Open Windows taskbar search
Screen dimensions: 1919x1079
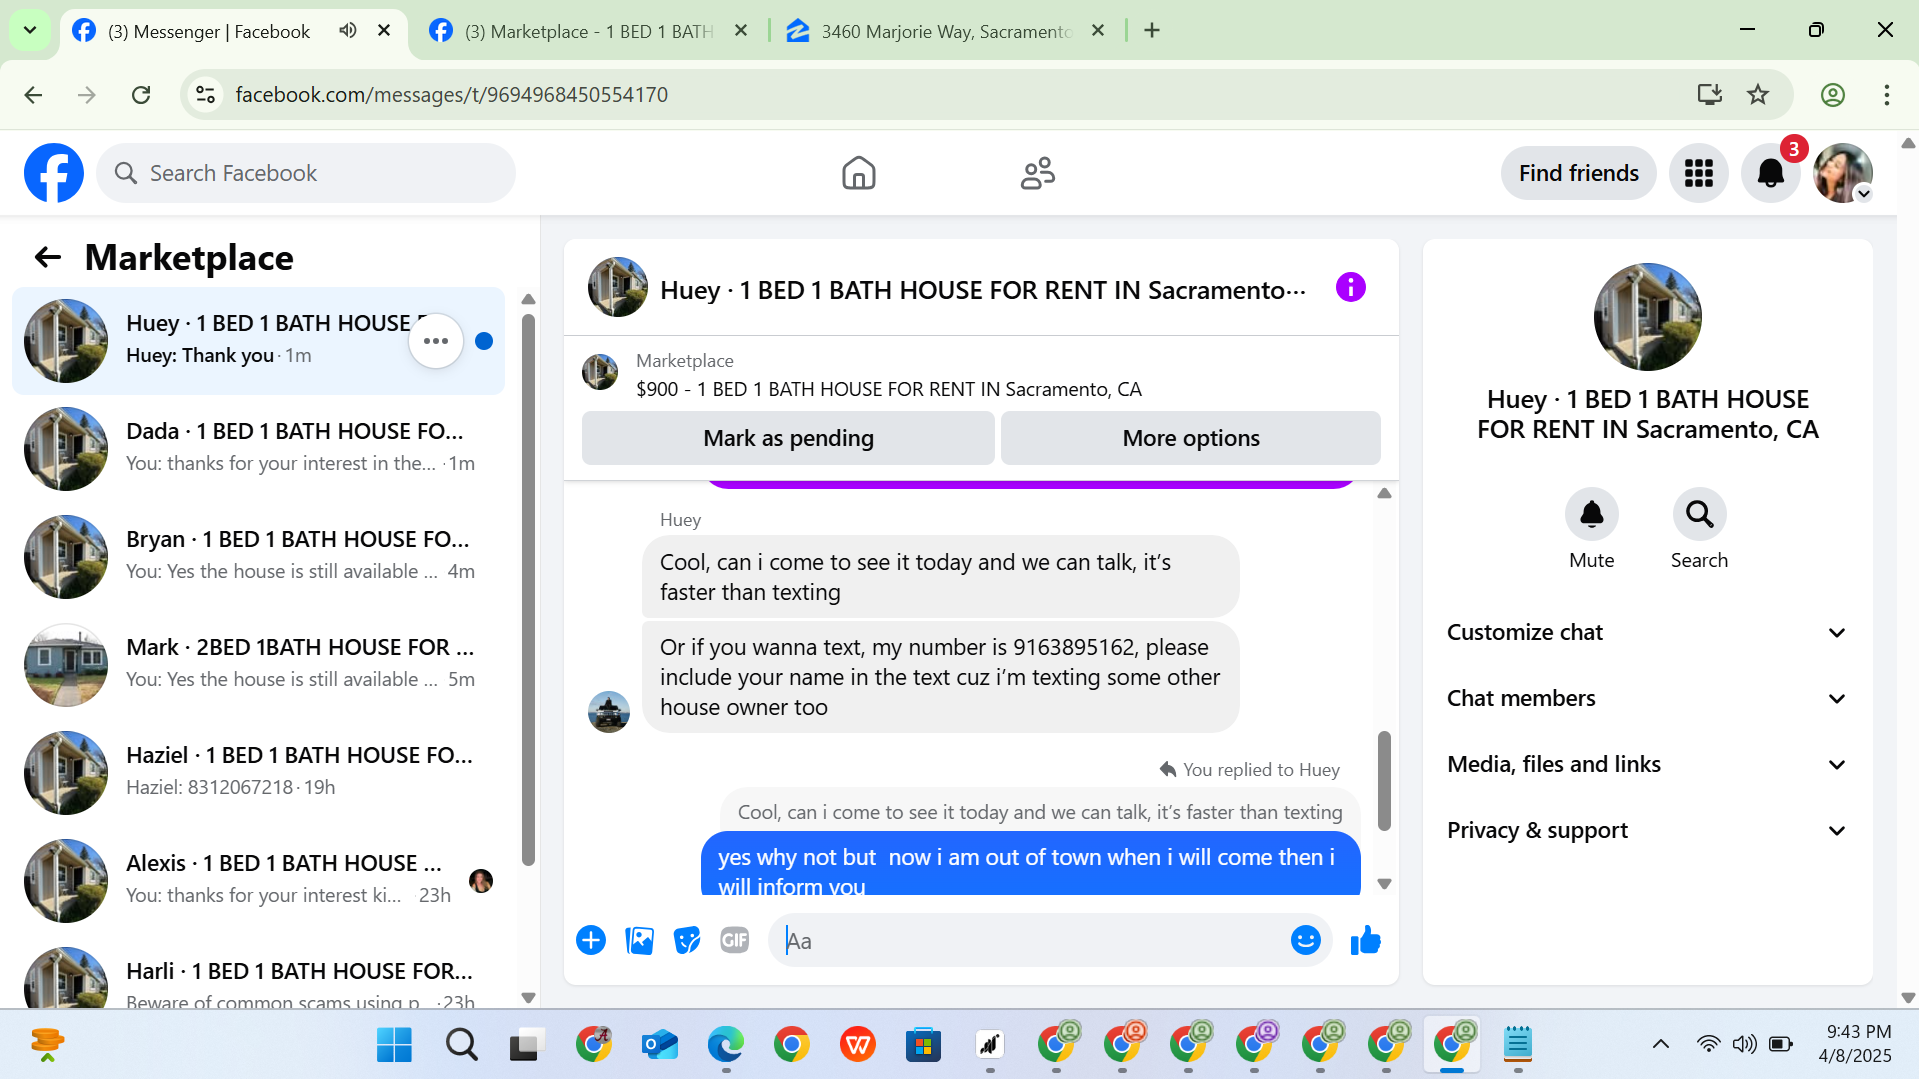(x=461, y=1045)
